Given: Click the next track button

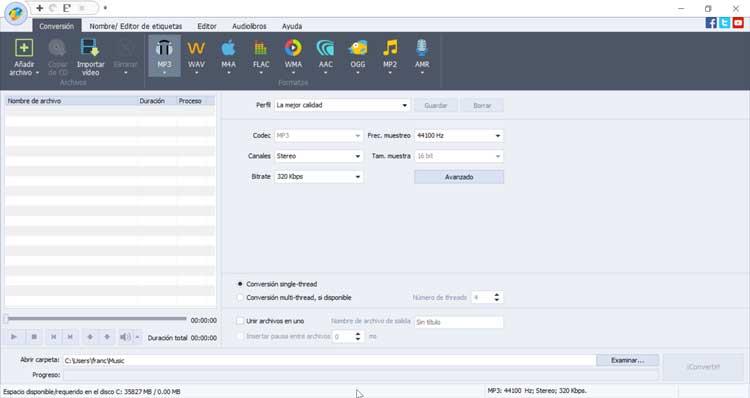Looking at the screenshot, I should (70, 337).
